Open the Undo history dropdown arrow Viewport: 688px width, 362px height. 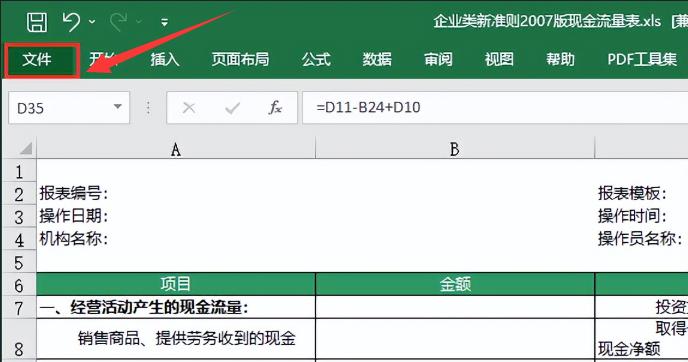[92, 22]
